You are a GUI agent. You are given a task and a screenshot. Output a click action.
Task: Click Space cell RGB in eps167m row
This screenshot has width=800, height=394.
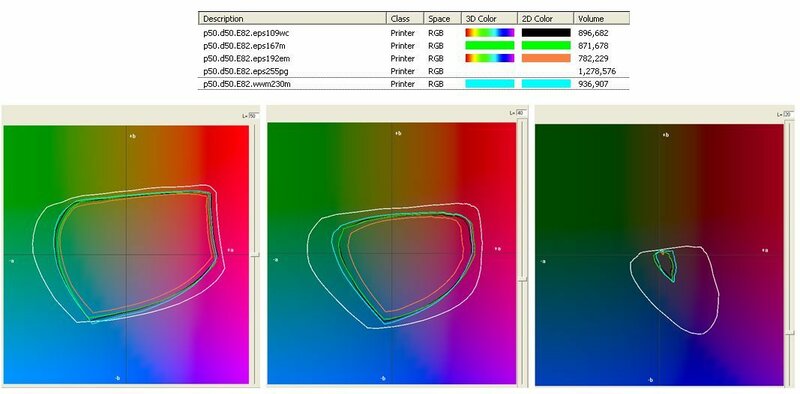coord(435,45)
